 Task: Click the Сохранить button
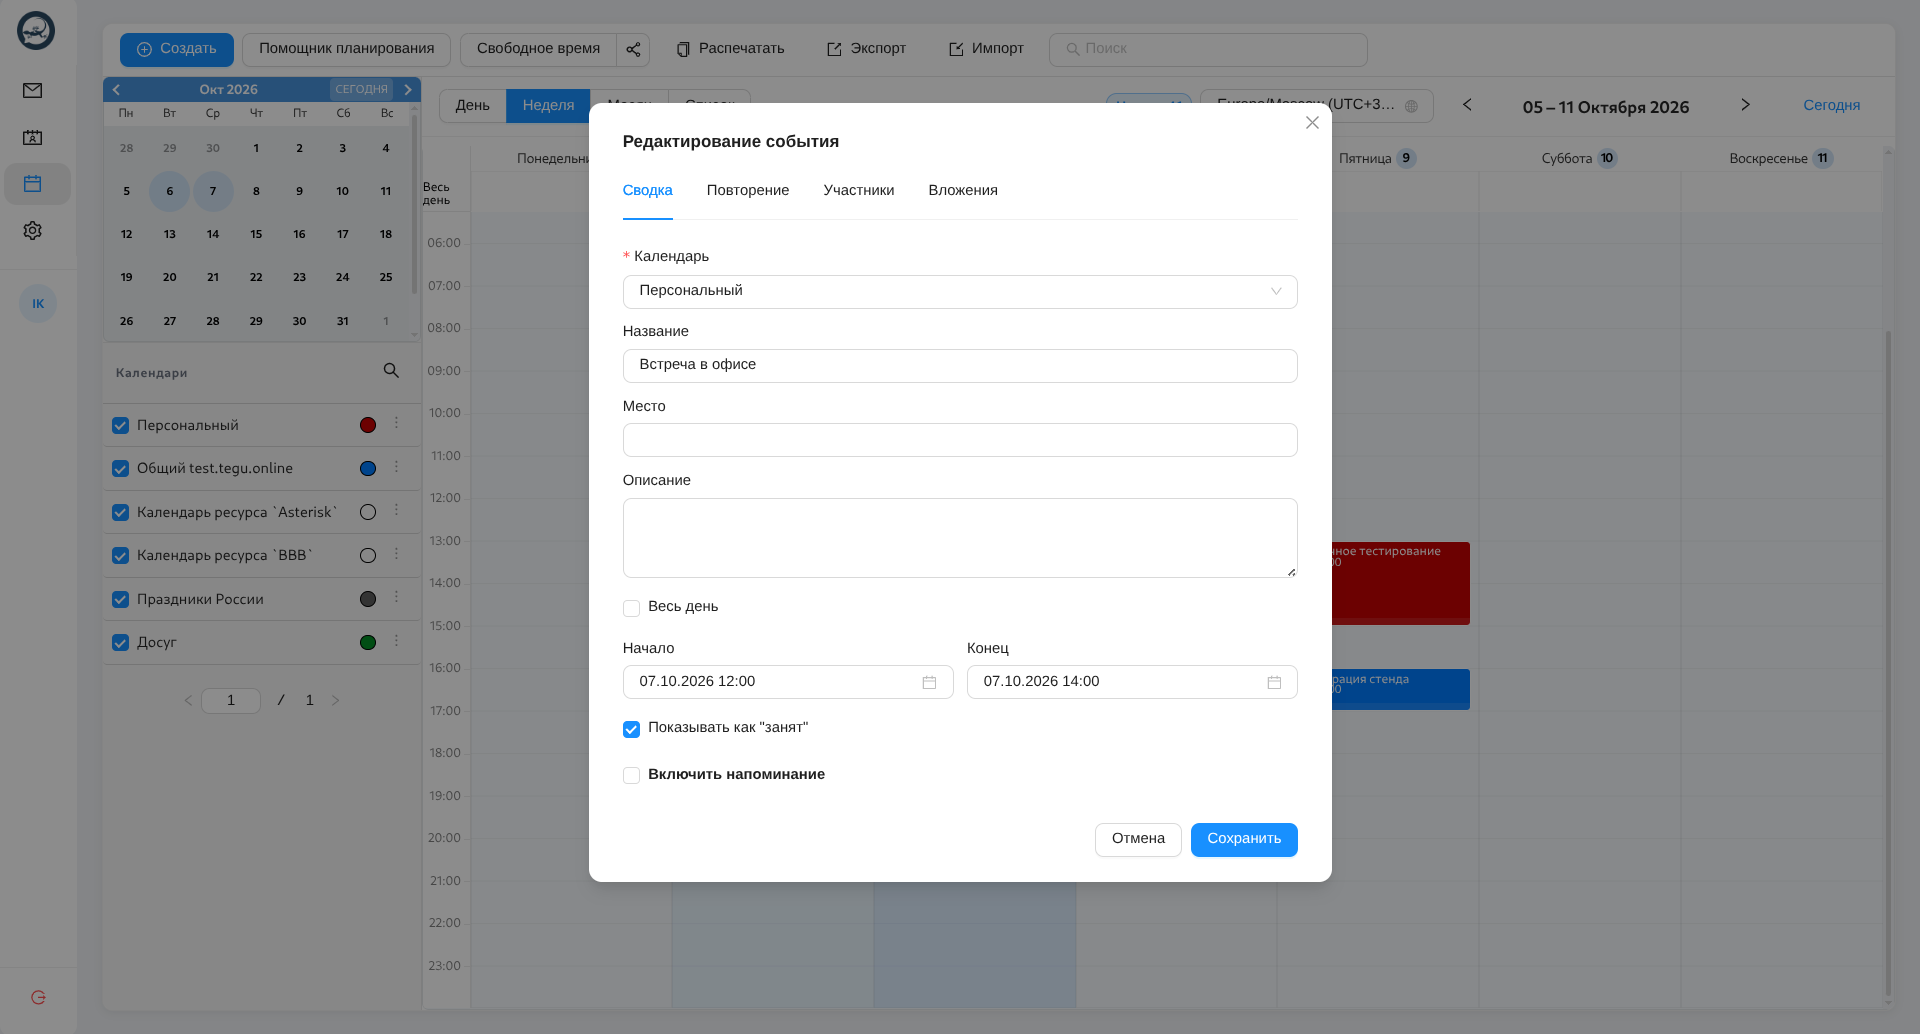coord(1244,840)
